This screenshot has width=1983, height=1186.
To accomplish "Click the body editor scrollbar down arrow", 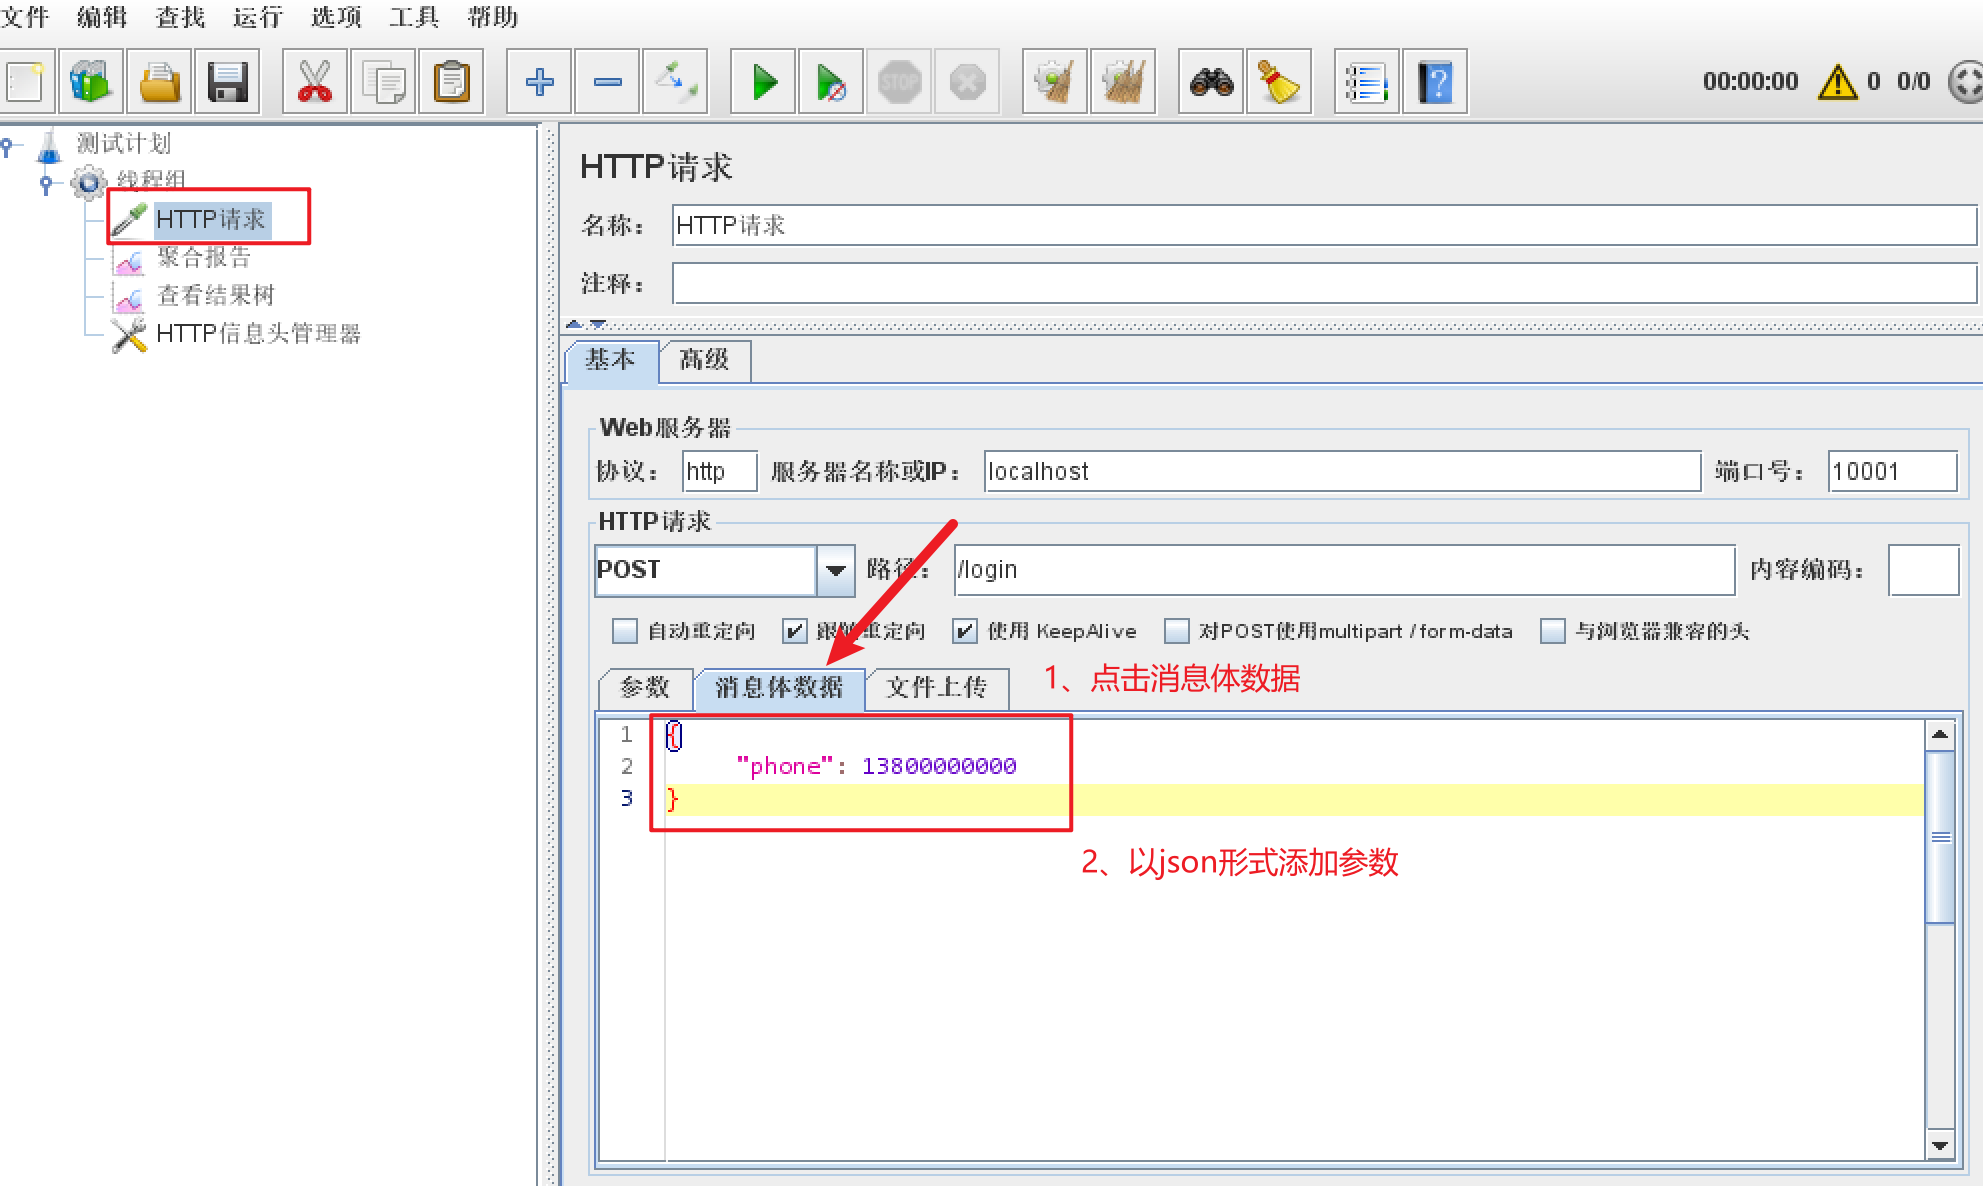I will (x=1940, y=1146).
